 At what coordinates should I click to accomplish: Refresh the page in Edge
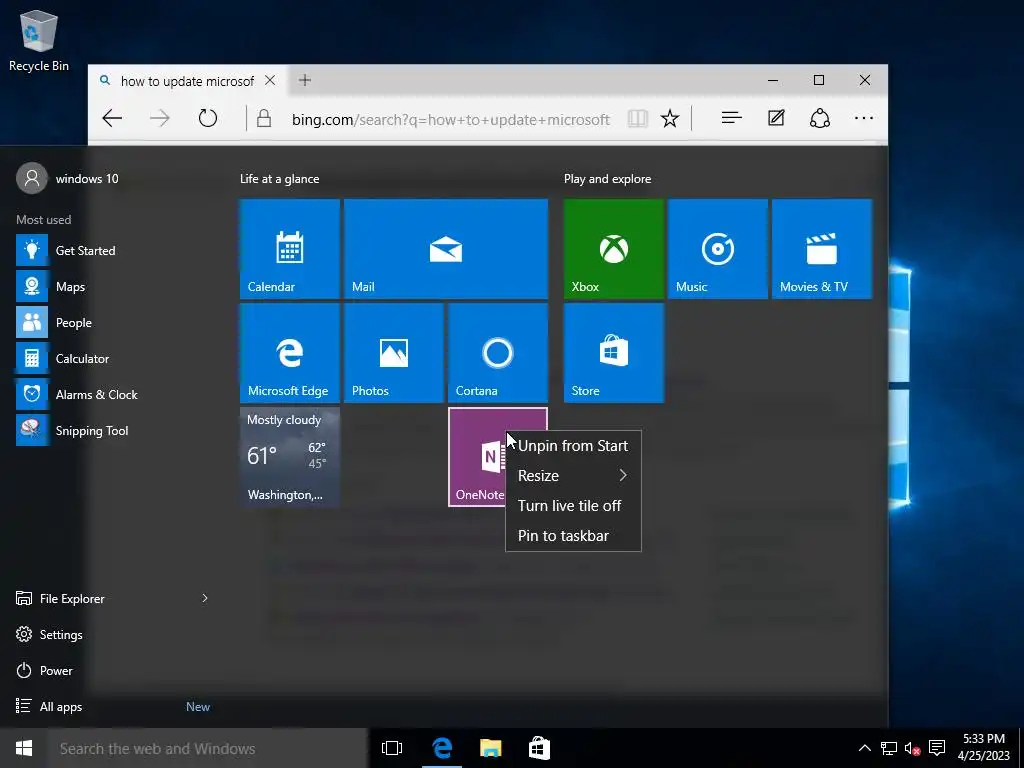(x=208, y=118)
